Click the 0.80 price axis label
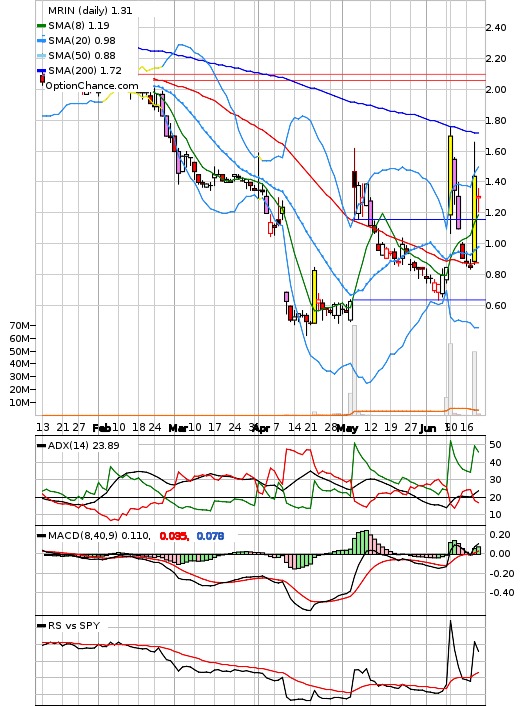The height and width of the screenshot is (706, 526). click(x=496, y=274)
